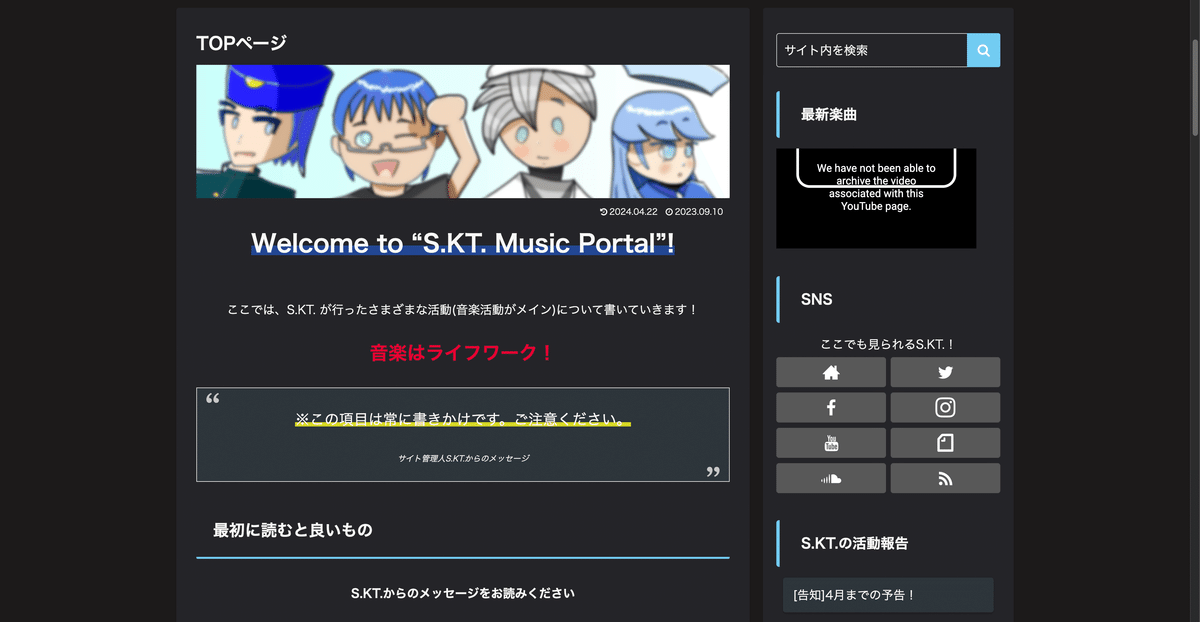Open the Facebook icon in SNS section
This screenshot has height=622, width=1200.
pyautogui.click(x=830, y=407)
